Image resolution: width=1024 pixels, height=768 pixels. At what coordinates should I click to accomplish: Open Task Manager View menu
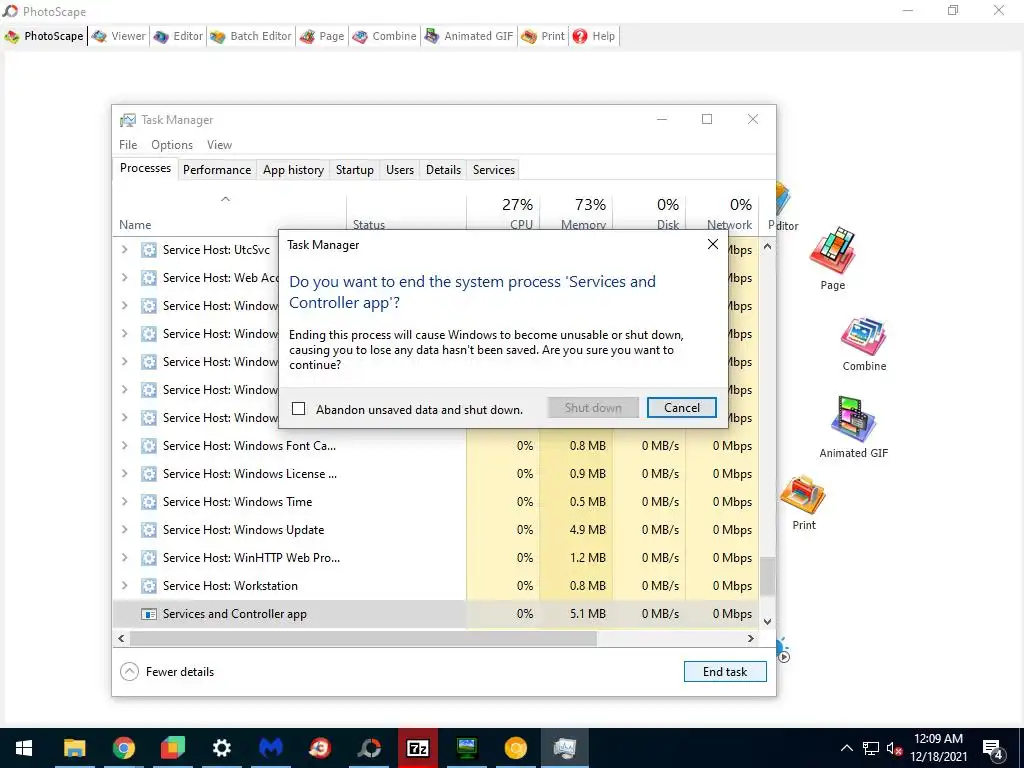[x=219, y=144]
